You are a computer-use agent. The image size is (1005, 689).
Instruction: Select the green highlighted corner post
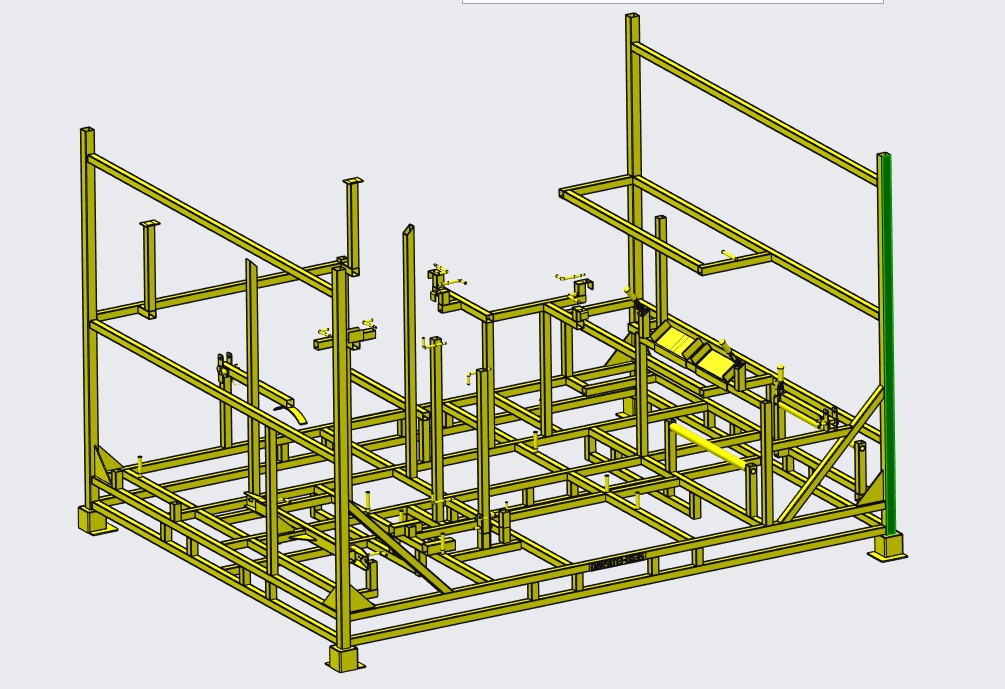coord(886,344)
